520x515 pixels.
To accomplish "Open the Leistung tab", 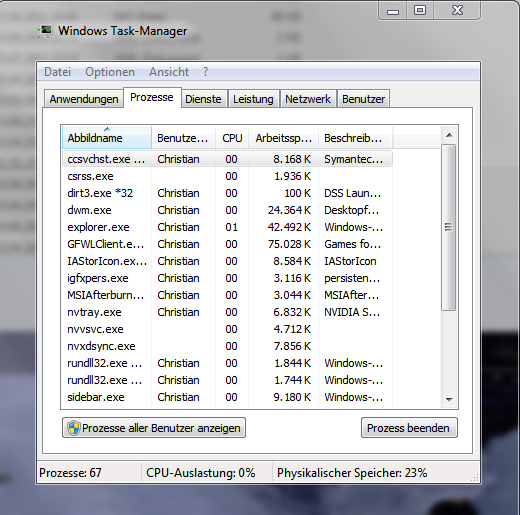I will (x=253, y=99).
